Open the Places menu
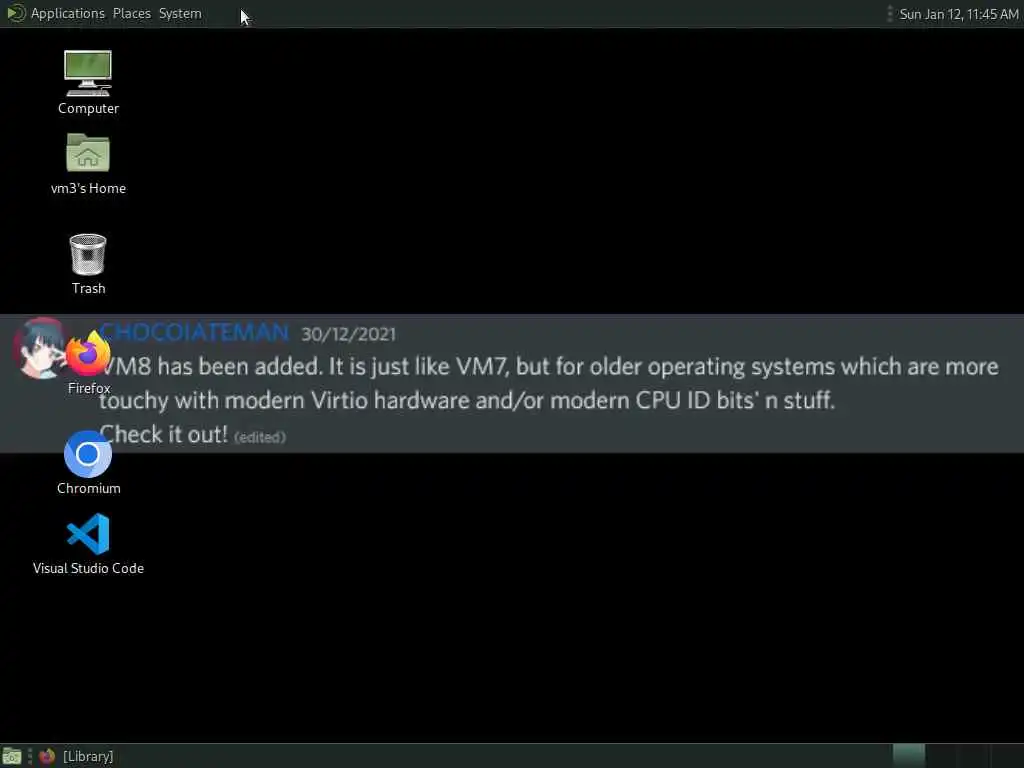Image resolution: width=1024 pixels, height=768 pixels. 131,13
